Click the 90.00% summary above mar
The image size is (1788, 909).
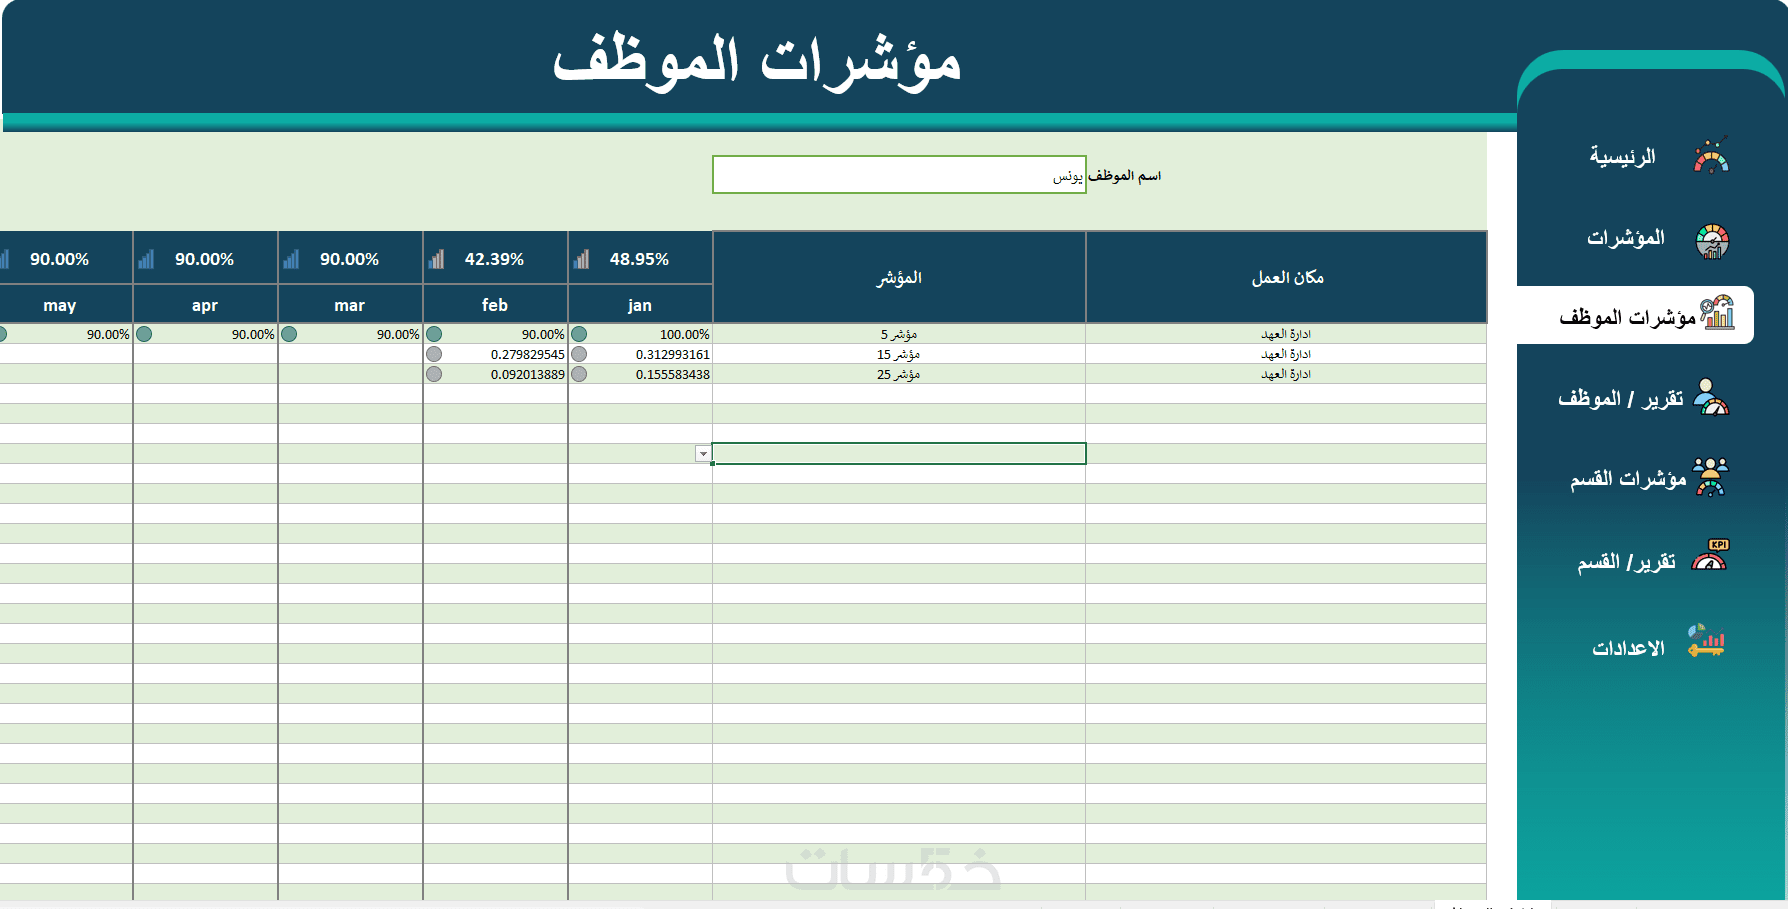click(349, 259)
